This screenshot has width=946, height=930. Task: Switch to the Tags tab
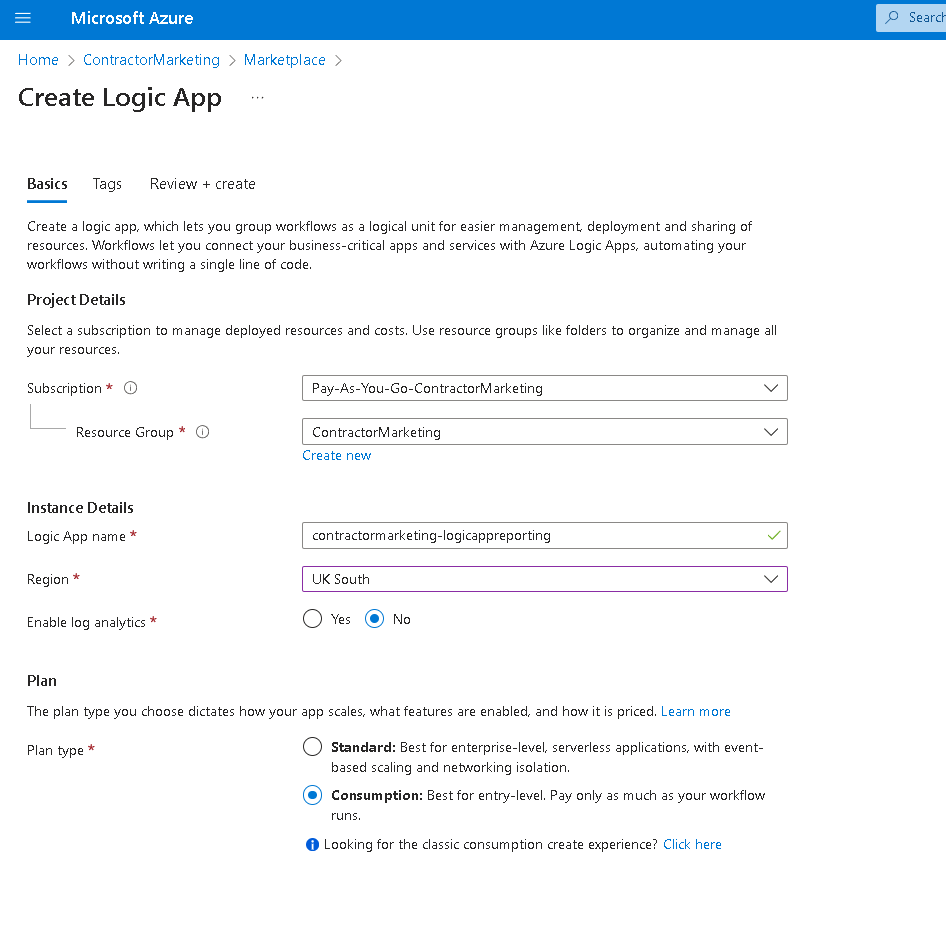[x=107, y=184]
